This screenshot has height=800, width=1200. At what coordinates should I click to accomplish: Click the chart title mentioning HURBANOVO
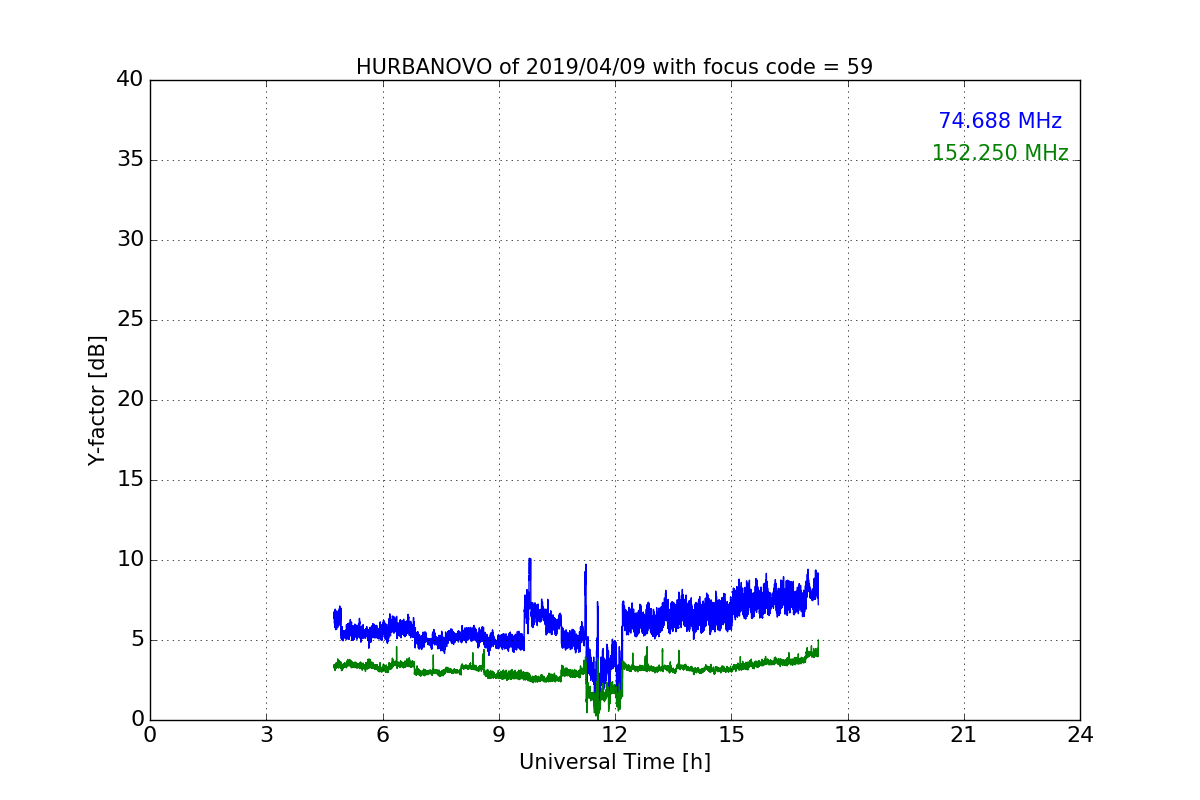point(614,67)
